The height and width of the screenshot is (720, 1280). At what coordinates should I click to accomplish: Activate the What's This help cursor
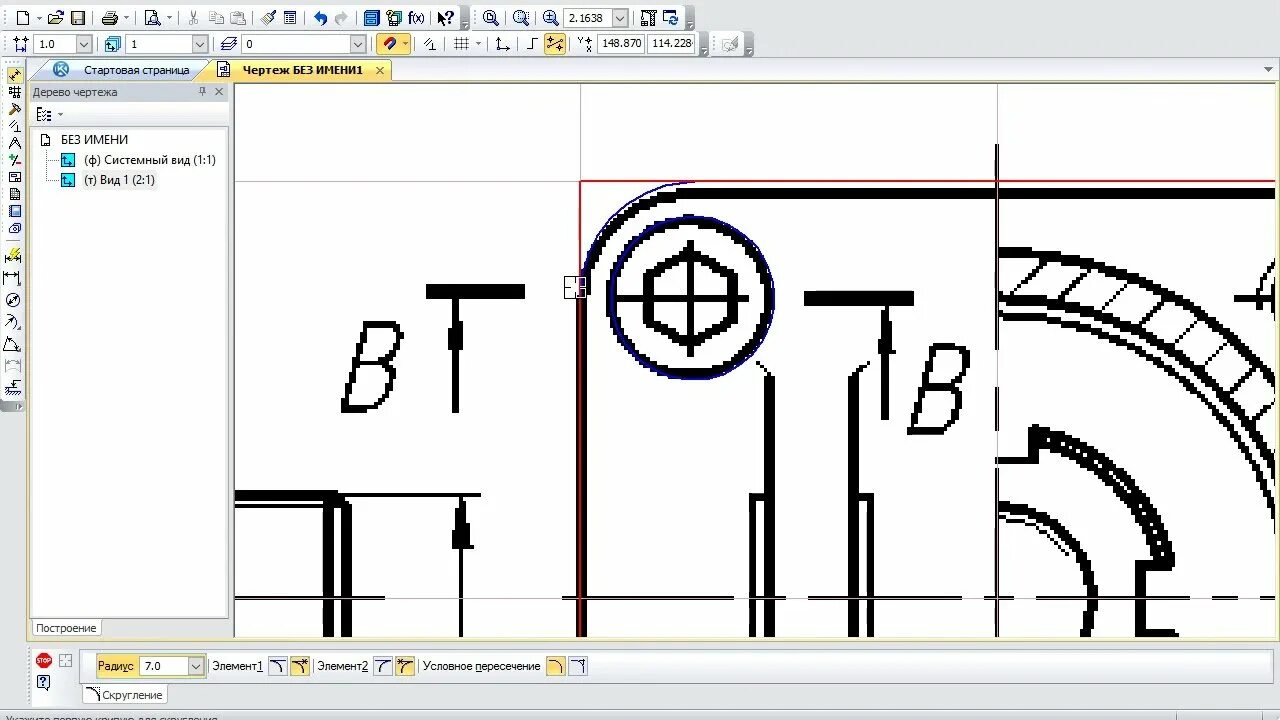pos(446,18)
